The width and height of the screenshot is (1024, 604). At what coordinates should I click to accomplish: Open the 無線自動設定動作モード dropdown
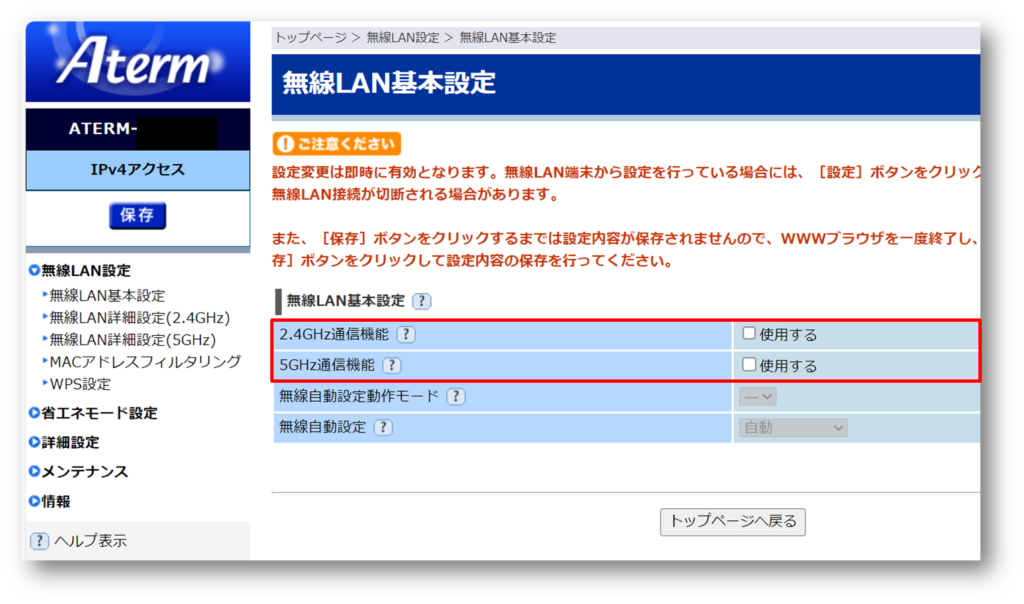tap(758, 396)
